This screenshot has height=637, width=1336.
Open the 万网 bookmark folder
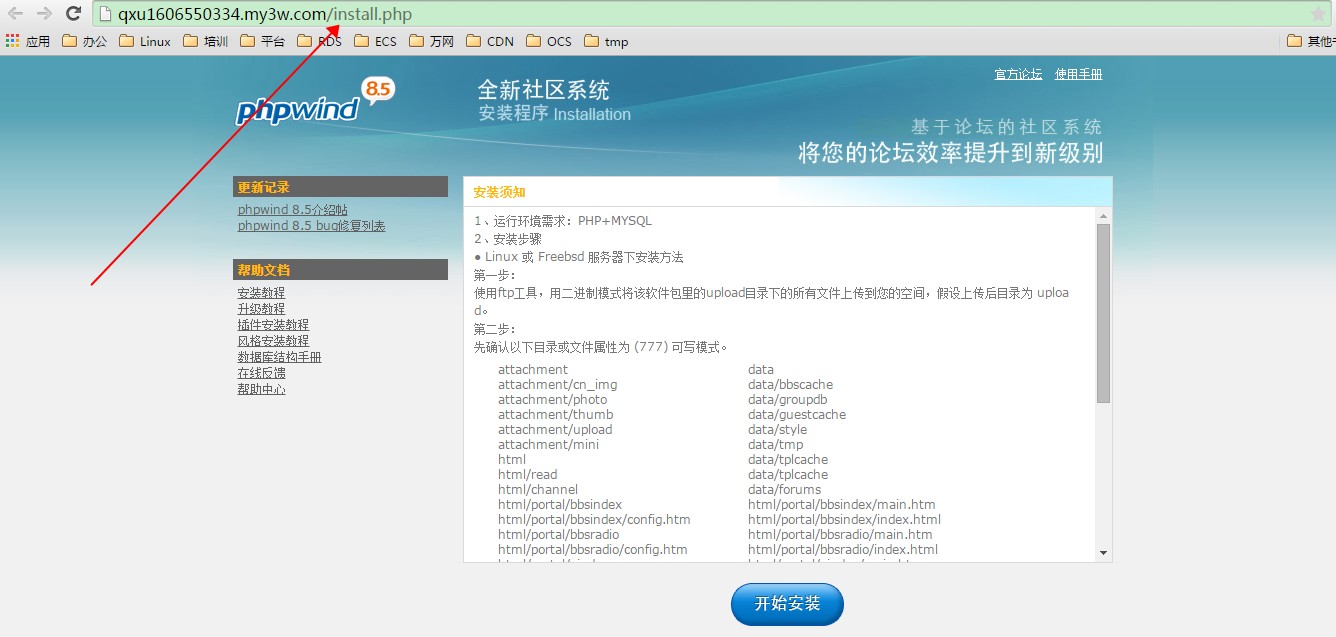[432, 41]
